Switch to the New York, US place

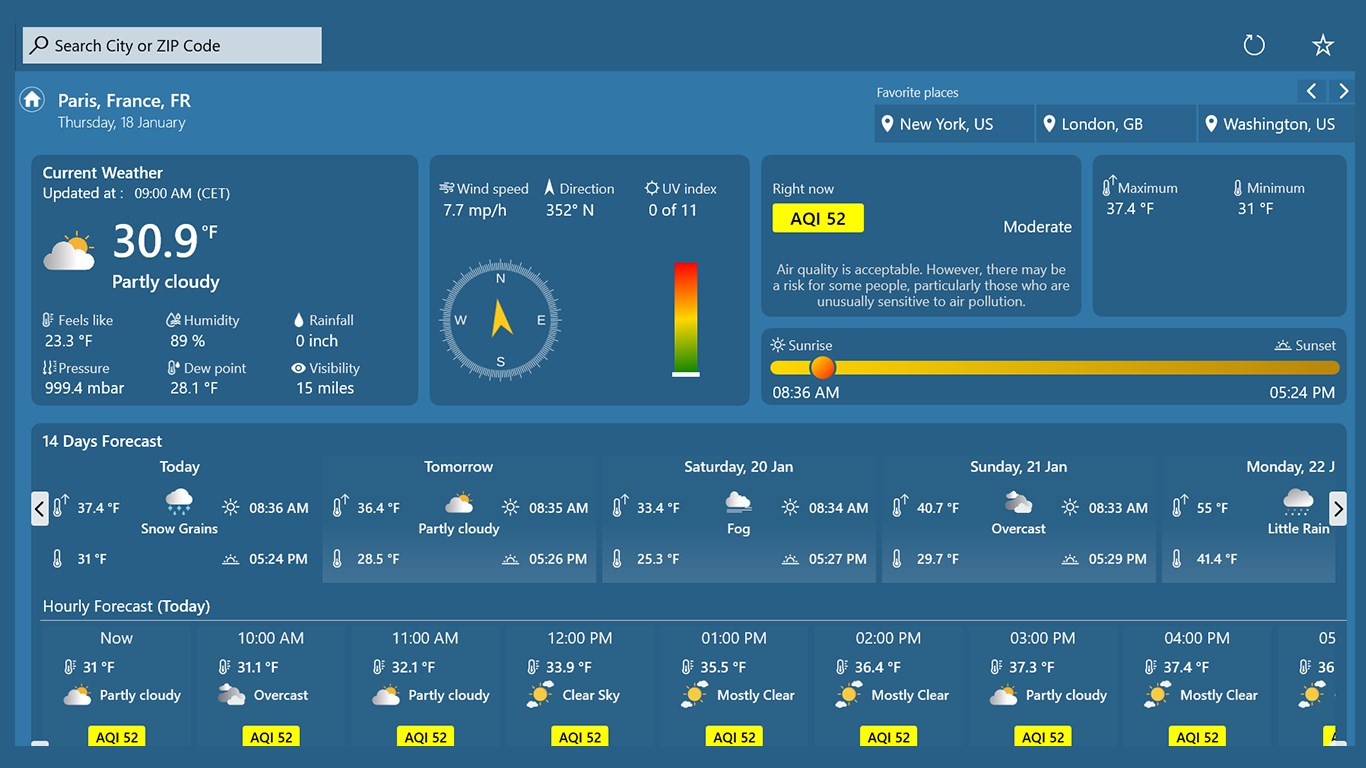tap(953, 123)
